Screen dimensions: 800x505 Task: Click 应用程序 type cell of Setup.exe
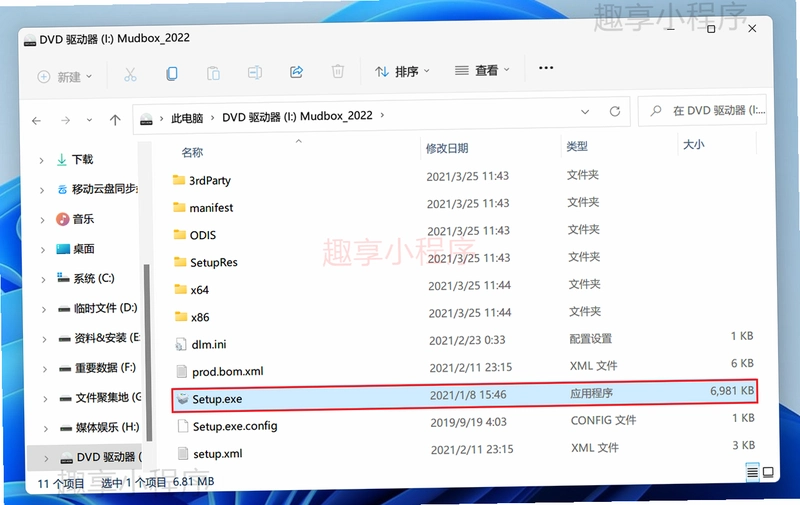click(591, 393)
